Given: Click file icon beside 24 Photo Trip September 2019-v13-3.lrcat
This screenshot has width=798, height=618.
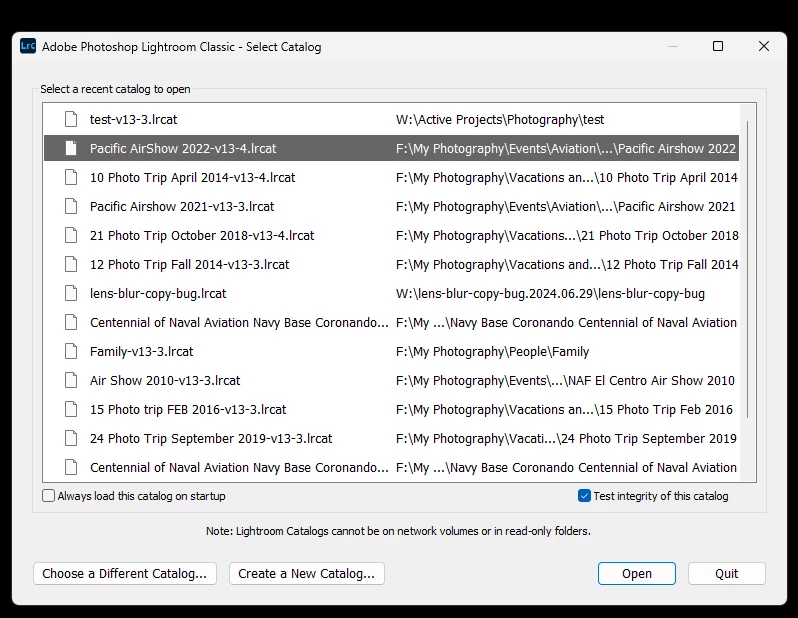Looking at the screenshot, I should [71, 438].
